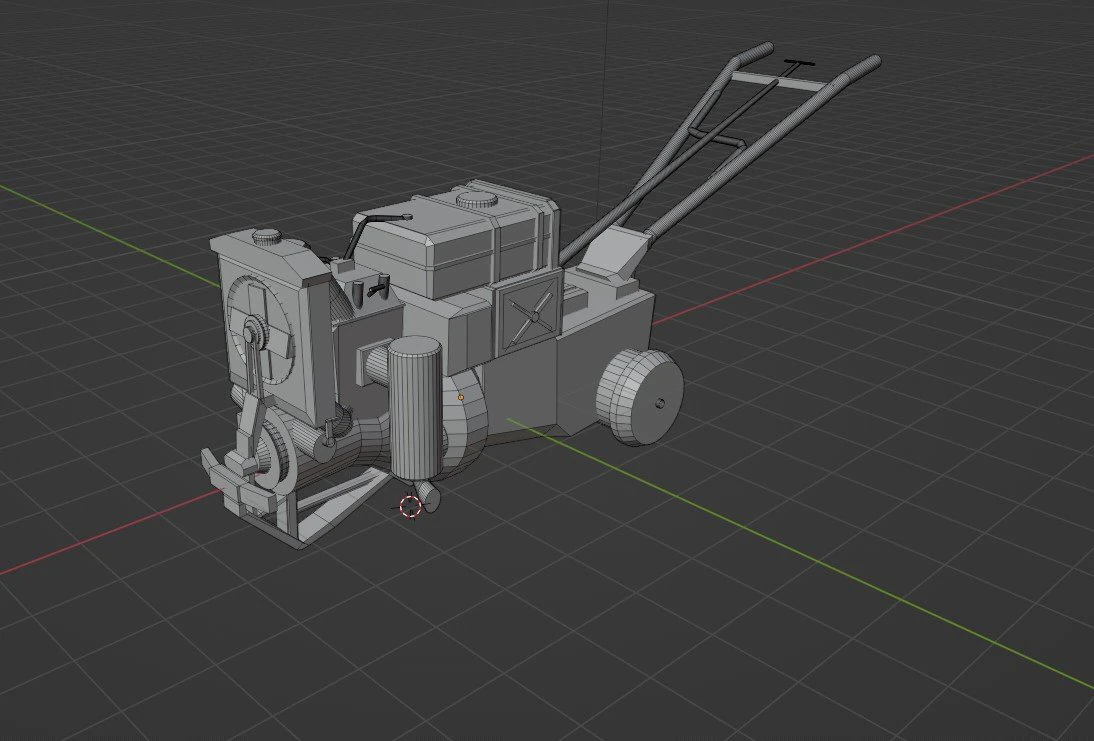This screenshot has width=1094, height=741.
Task: Select the upright cylindrical canister
Action: tap(415, 407)
